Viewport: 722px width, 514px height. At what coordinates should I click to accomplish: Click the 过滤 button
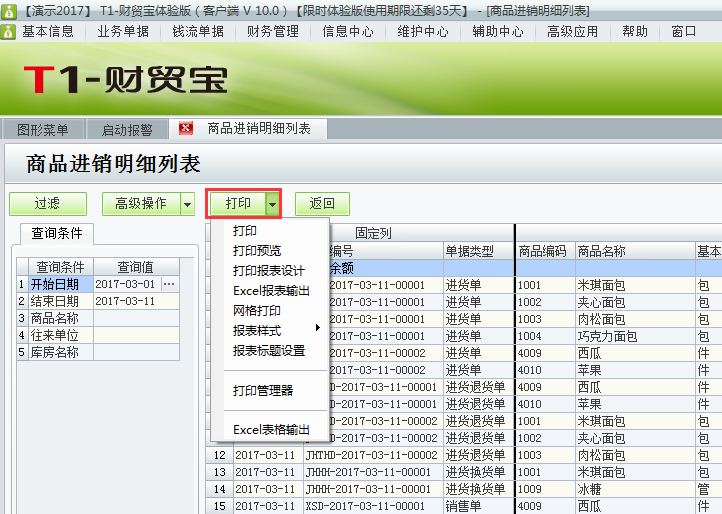pos(47,204)
